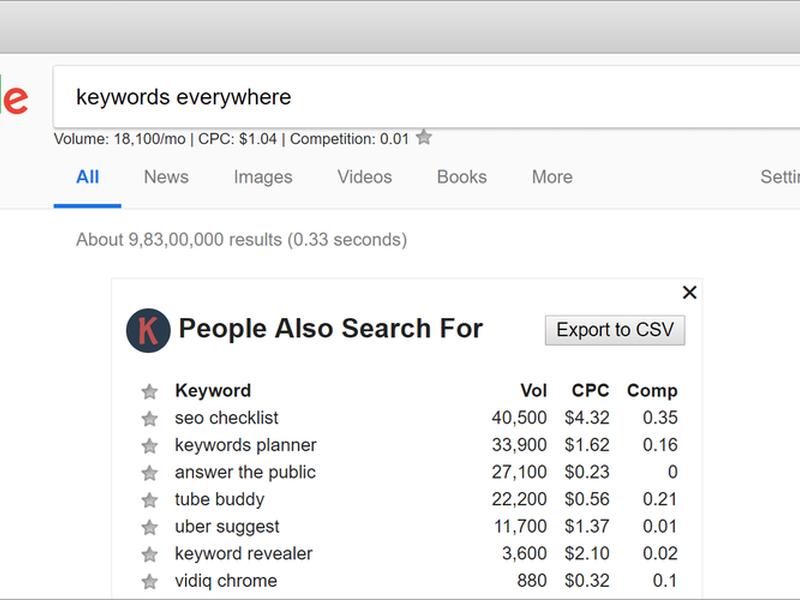Star the 'uber suggest' keyword
Screen dimensions: 800x600
click(x=149, y=527)
